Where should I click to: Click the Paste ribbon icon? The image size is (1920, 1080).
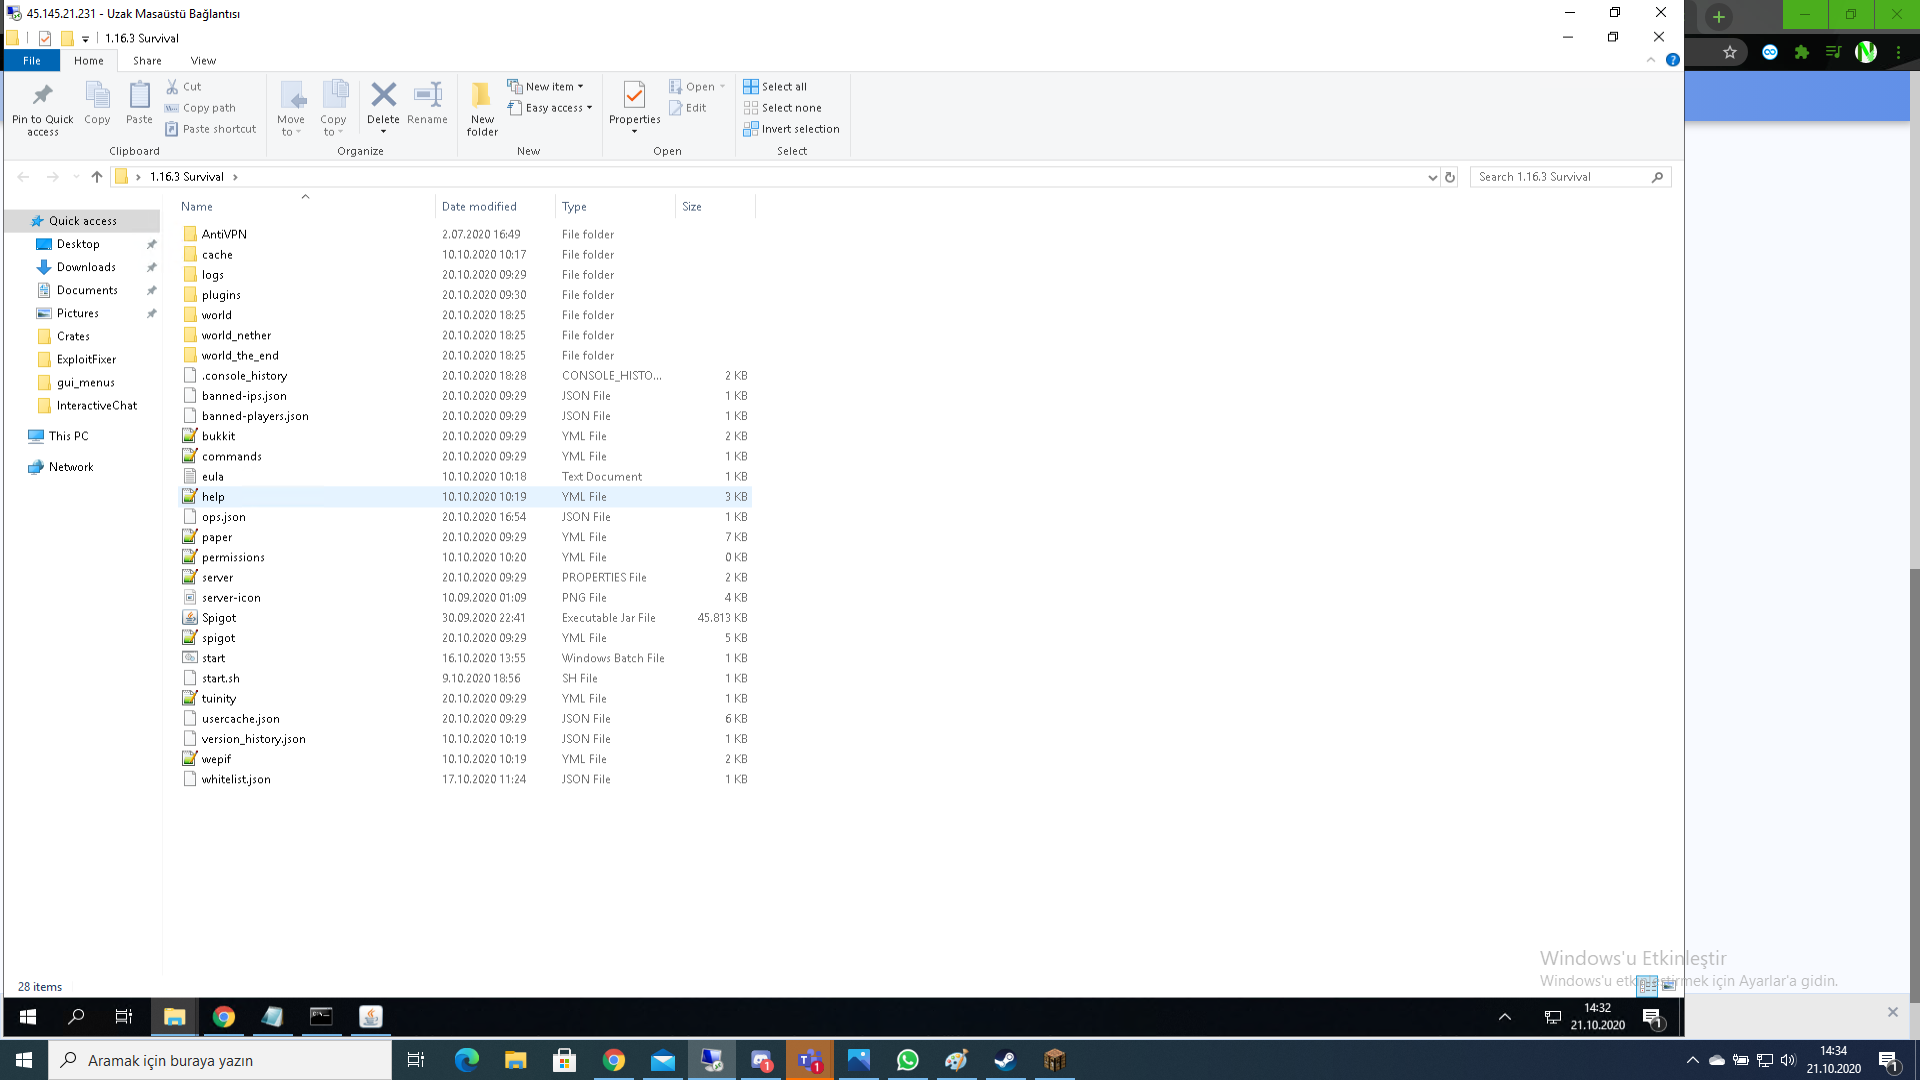139,103
